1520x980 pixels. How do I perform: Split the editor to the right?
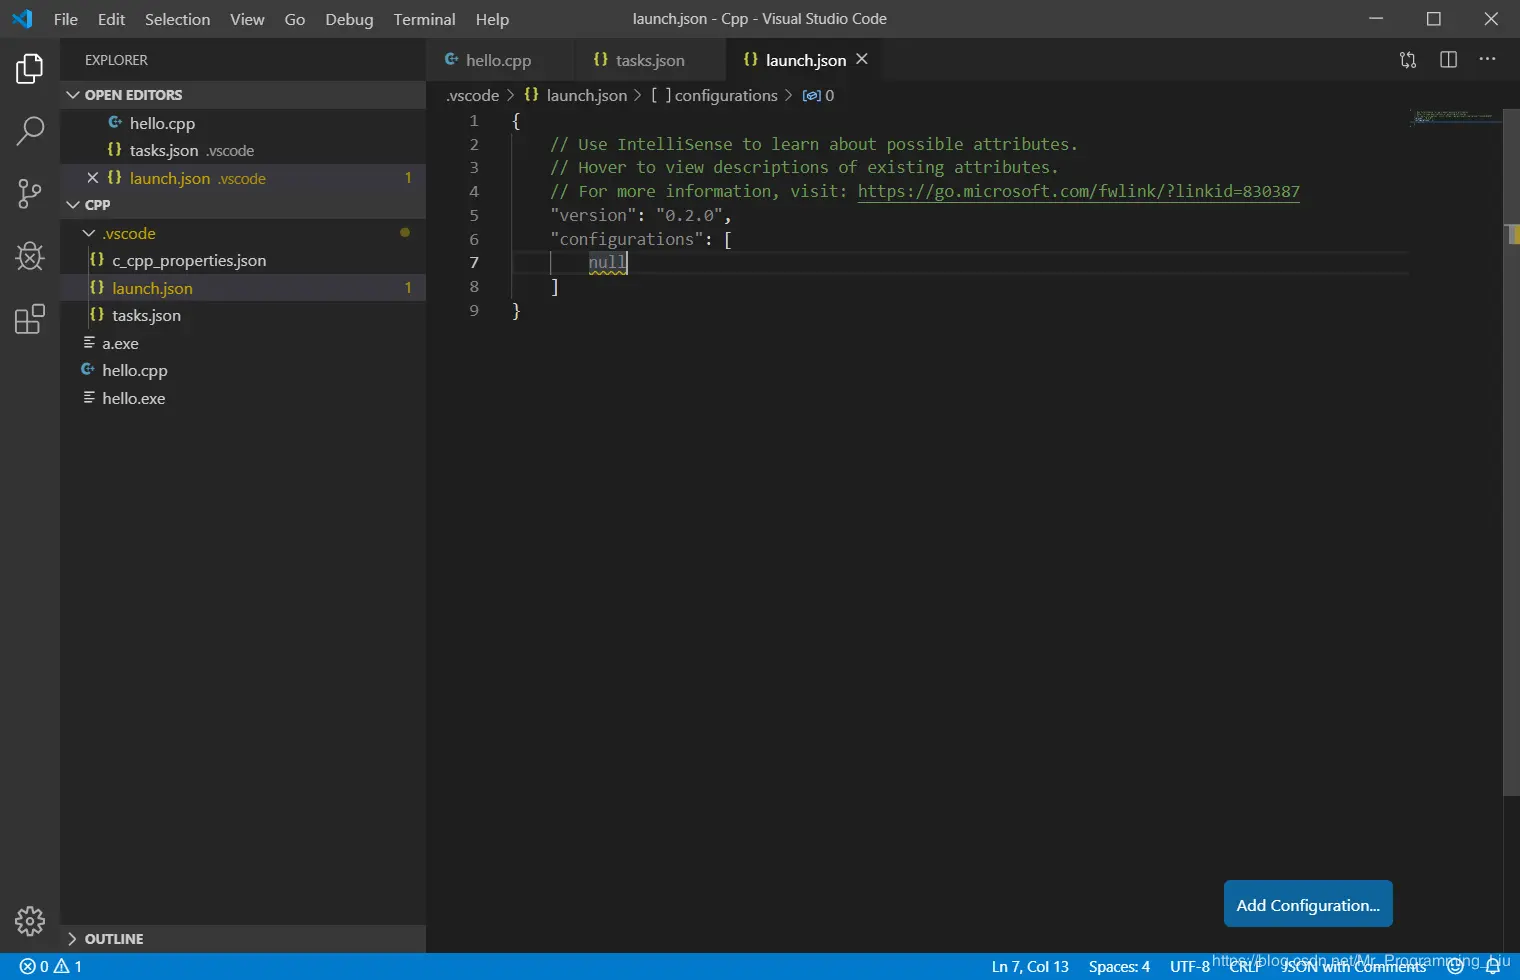[1448, 60]
